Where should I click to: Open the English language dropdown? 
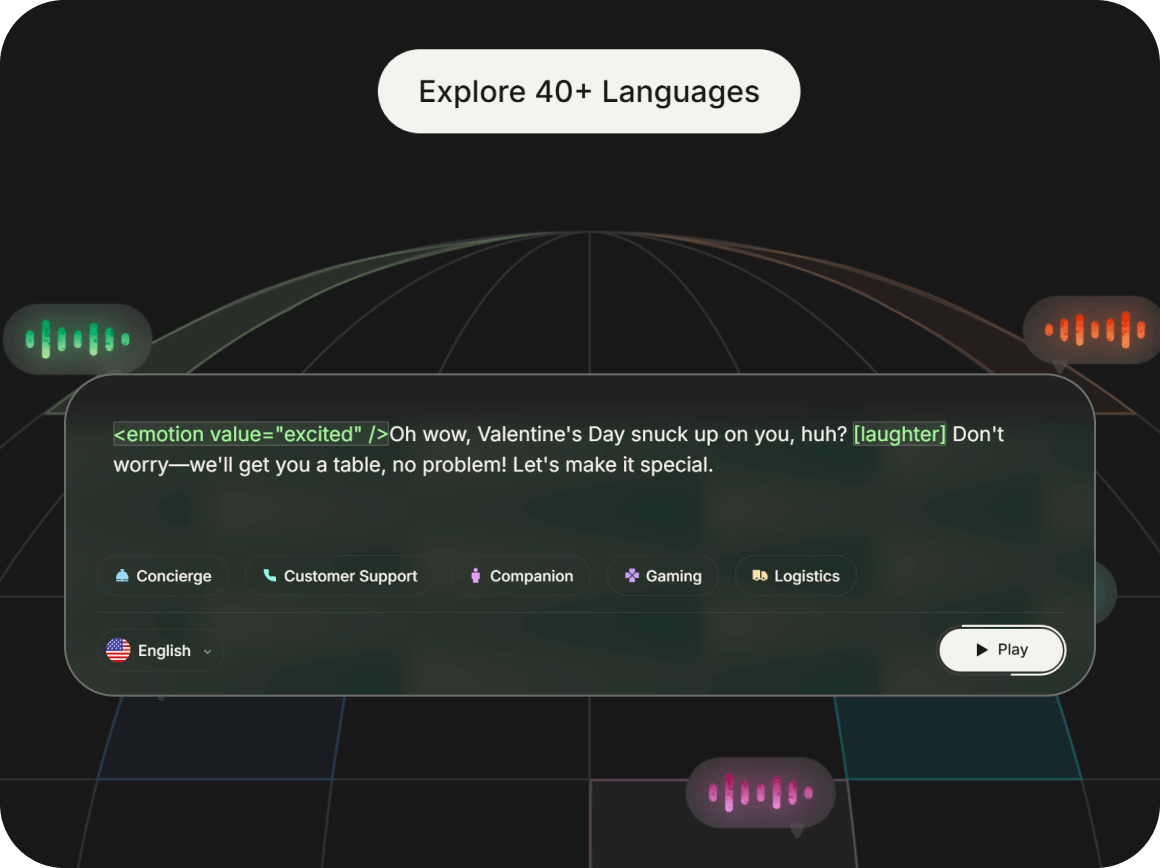coord(162,651)
